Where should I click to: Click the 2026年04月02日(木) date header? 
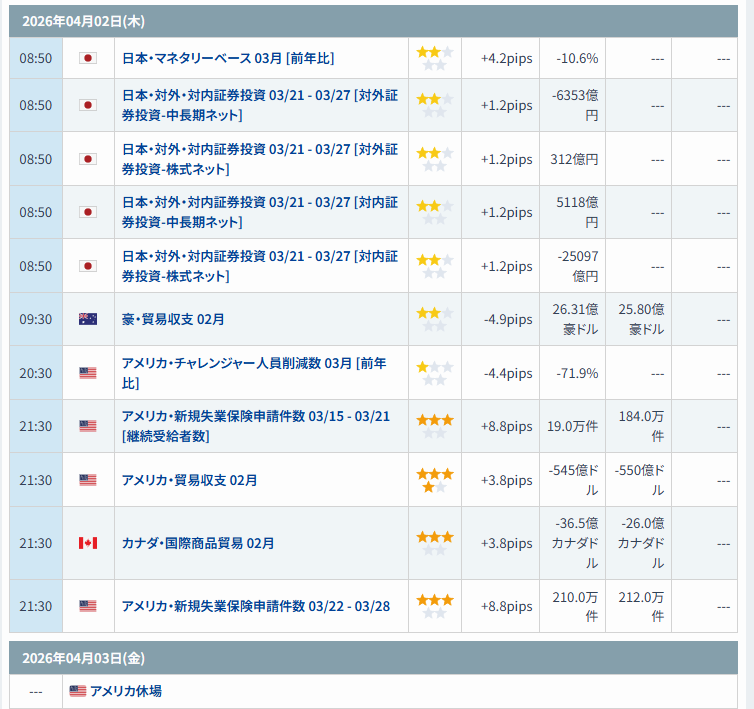[x=83, y=20]
